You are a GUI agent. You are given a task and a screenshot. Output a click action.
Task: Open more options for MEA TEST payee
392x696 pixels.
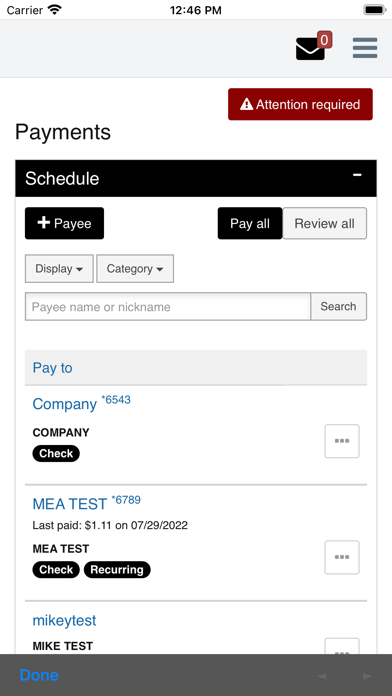[342, 557]
